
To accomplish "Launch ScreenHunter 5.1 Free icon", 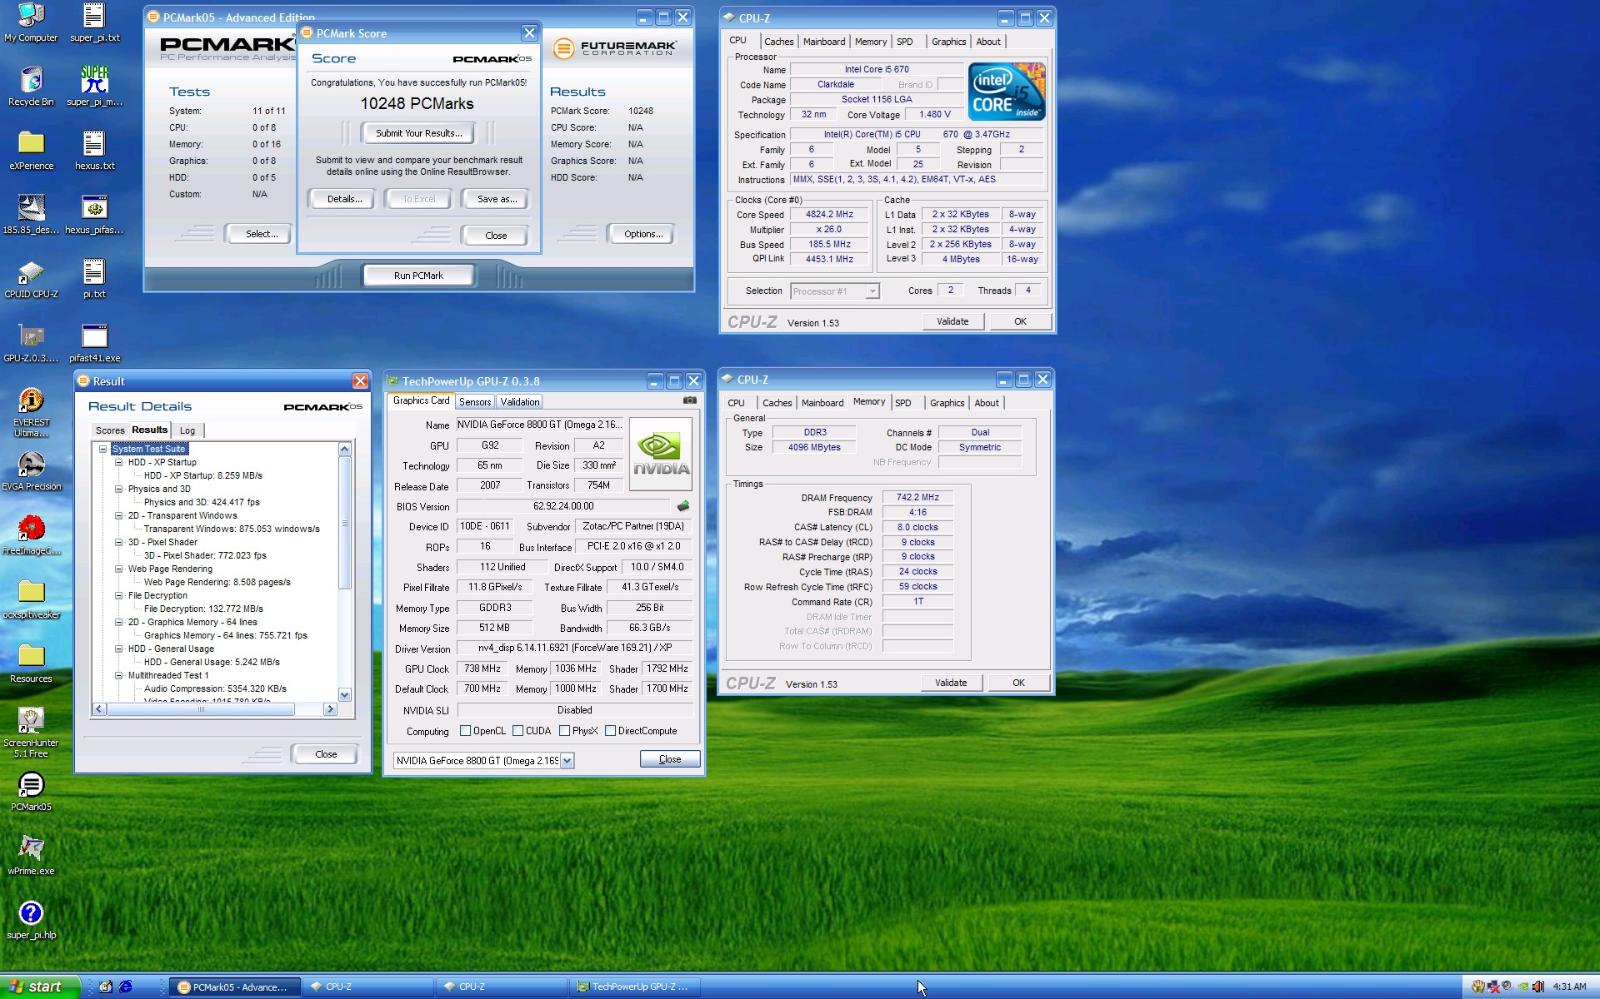I will 31,732.
